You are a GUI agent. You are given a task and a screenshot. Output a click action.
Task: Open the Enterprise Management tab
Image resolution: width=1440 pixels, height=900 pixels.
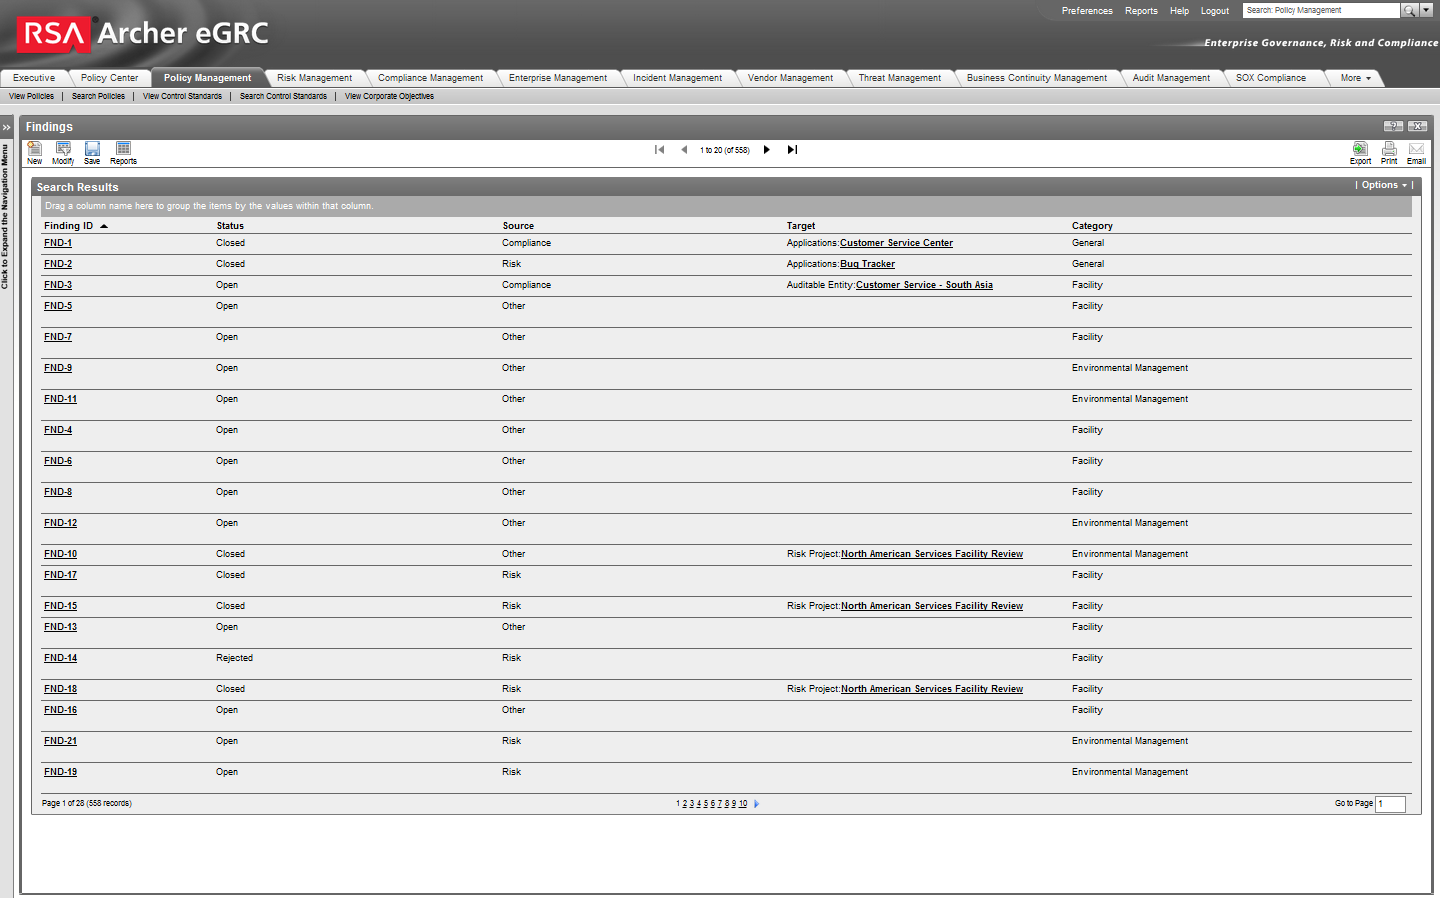(557, 78)
